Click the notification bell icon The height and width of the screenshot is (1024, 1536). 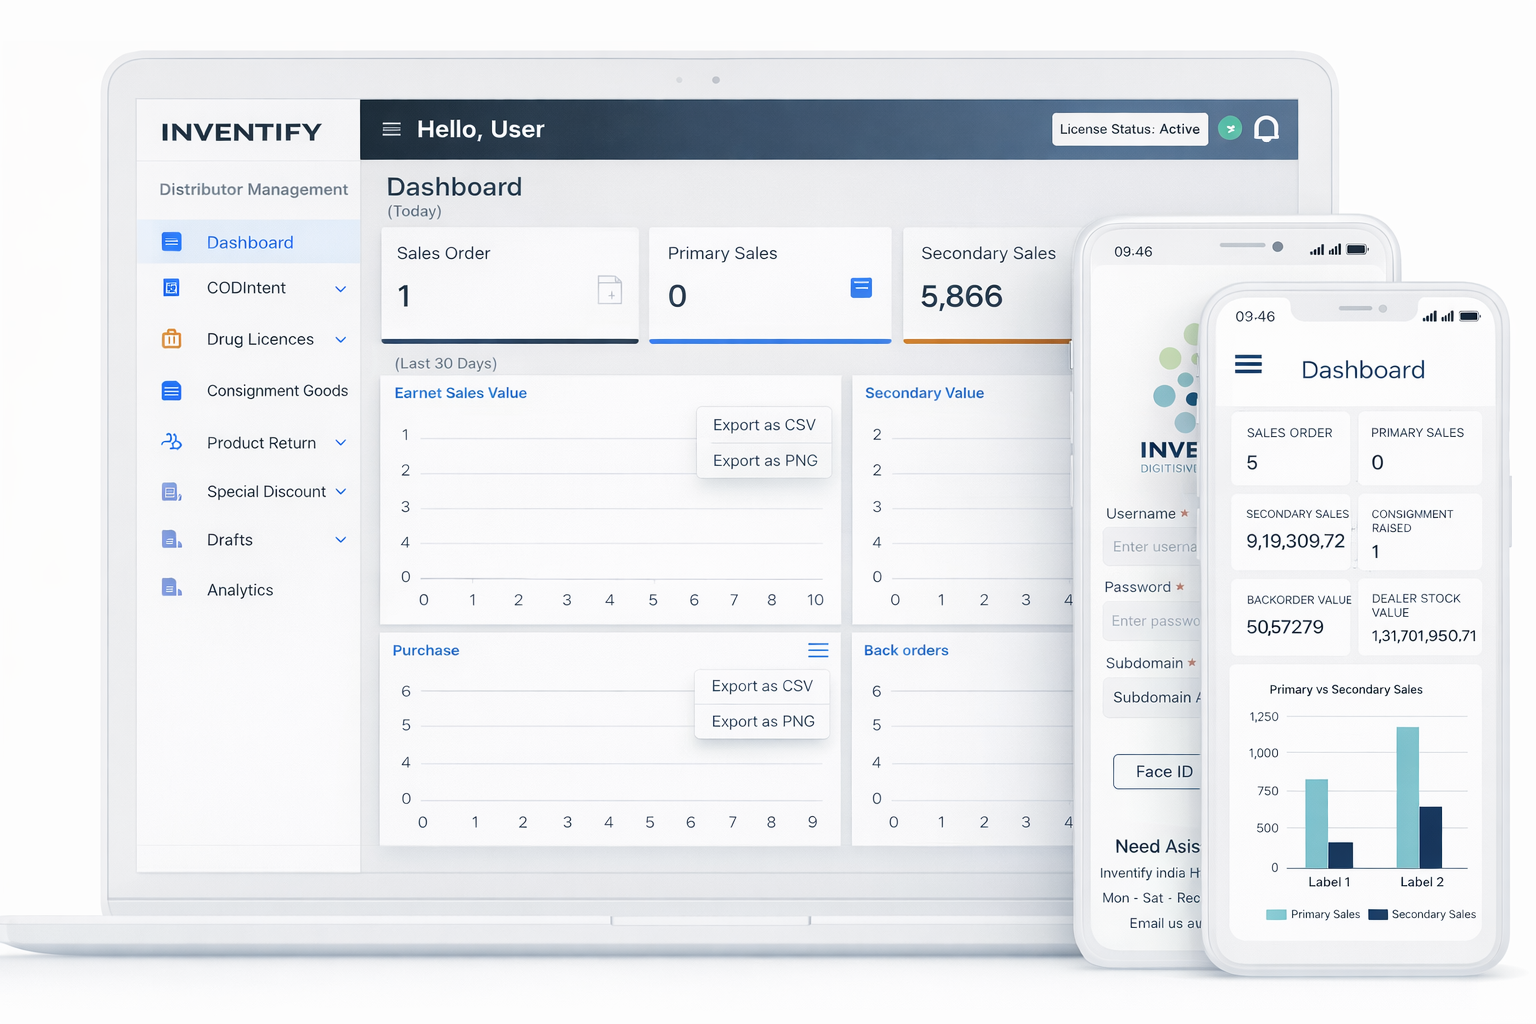1266,129
